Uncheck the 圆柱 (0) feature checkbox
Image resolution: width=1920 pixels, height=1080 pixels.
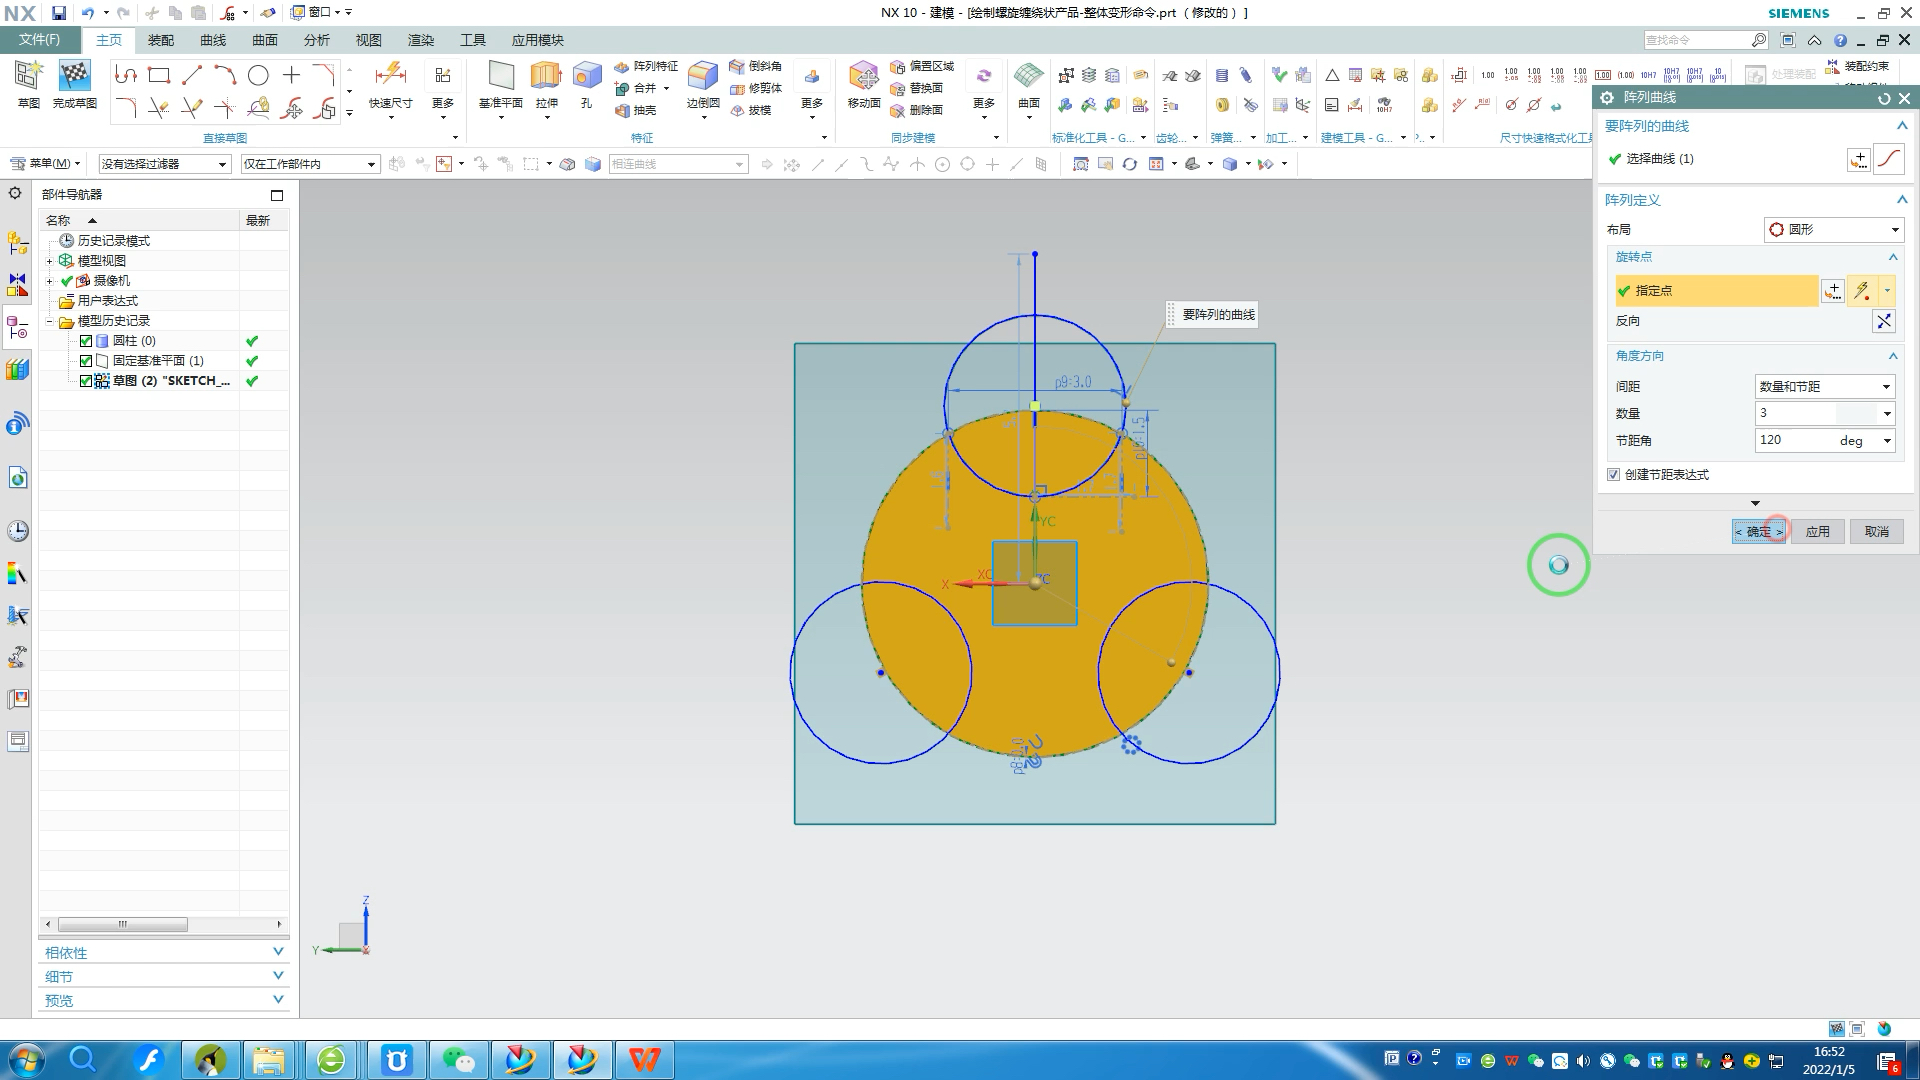coord(86,341)
